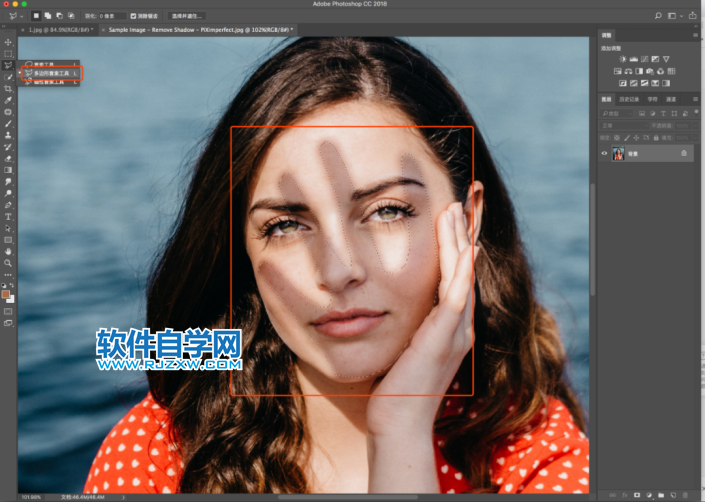The image size is (705, 502).
Task: Open the blend mode dropdown in Layers
Action: [x=622, y=126]
